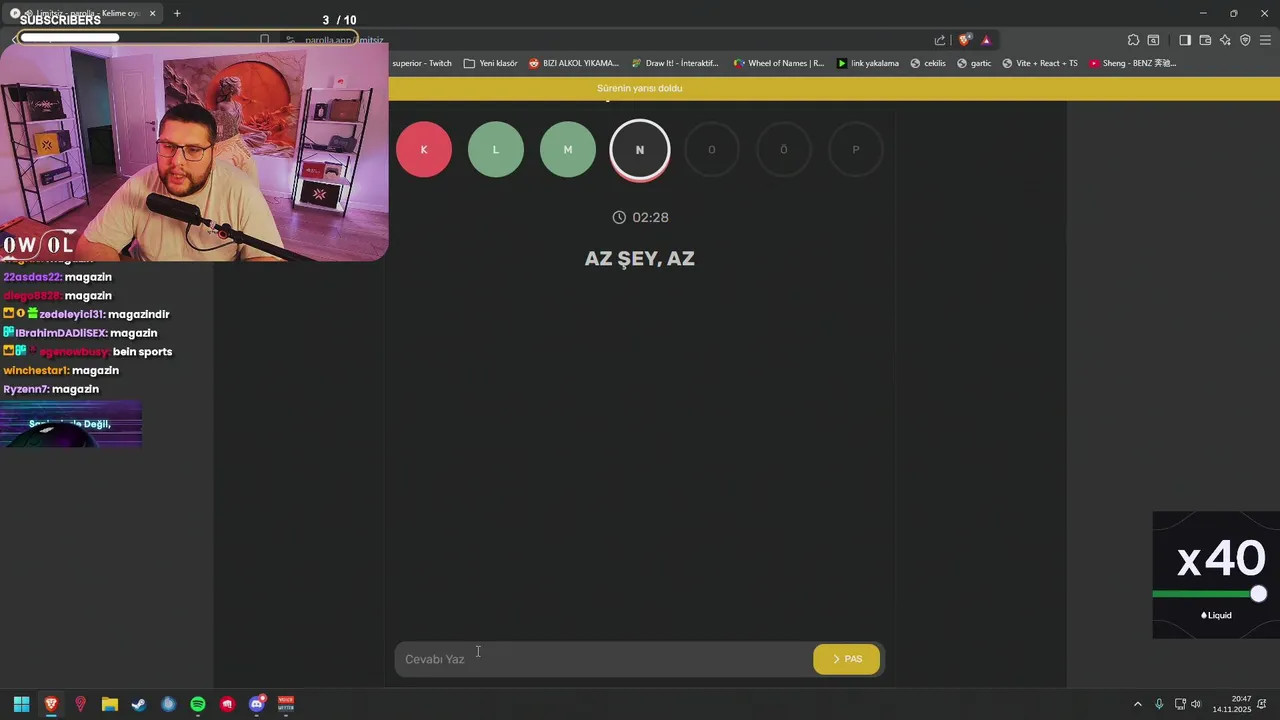The width and height of the screenshot is (1280, 720).
Task: Open the clock showing 20:47
Action: click(x=1232, y=704)
